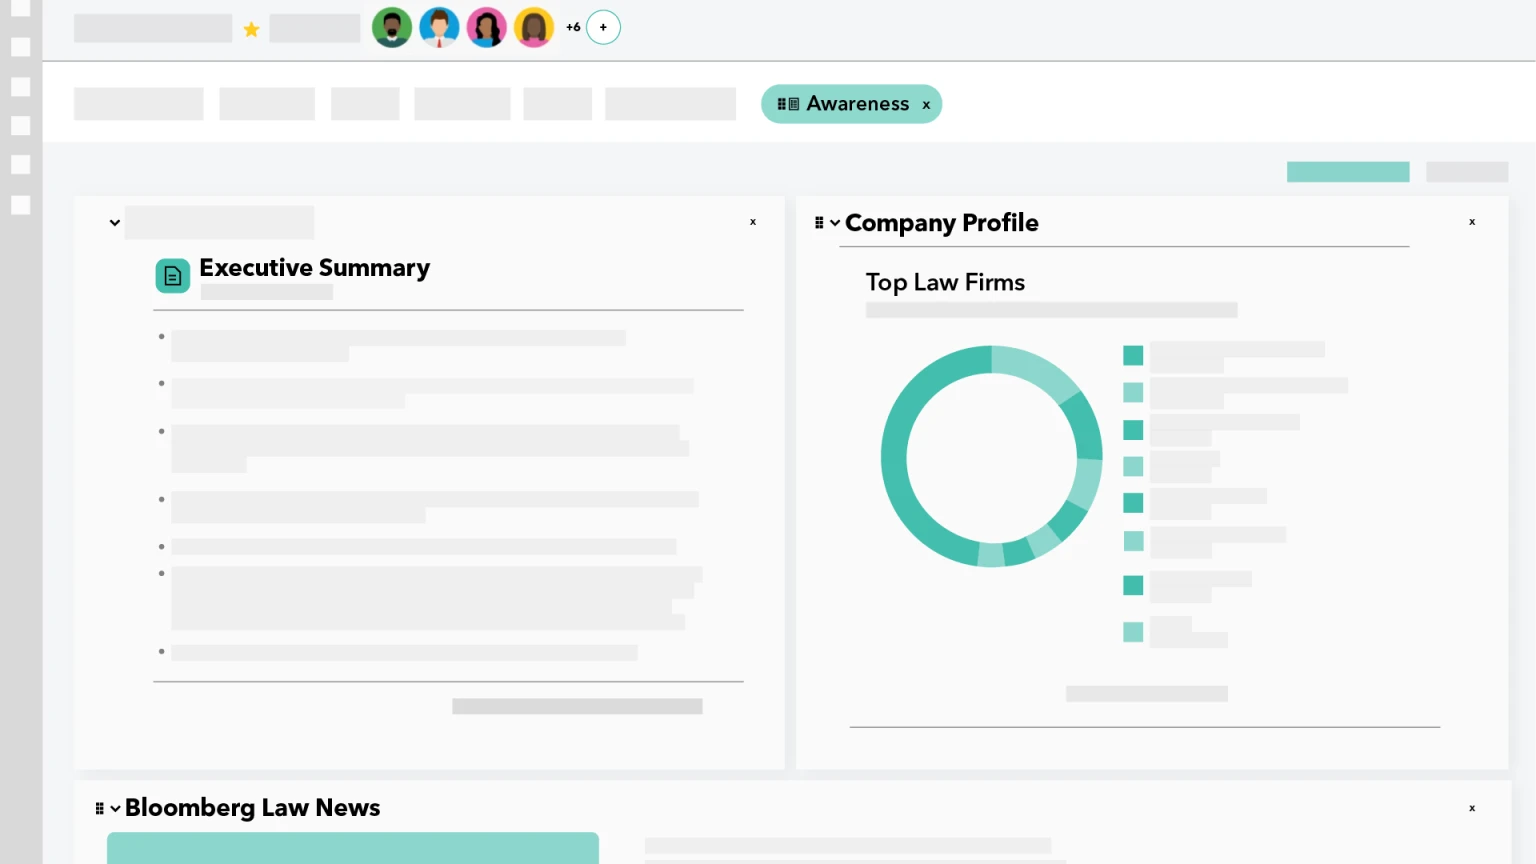Close the Company Profile panel

click(1472, 222)
